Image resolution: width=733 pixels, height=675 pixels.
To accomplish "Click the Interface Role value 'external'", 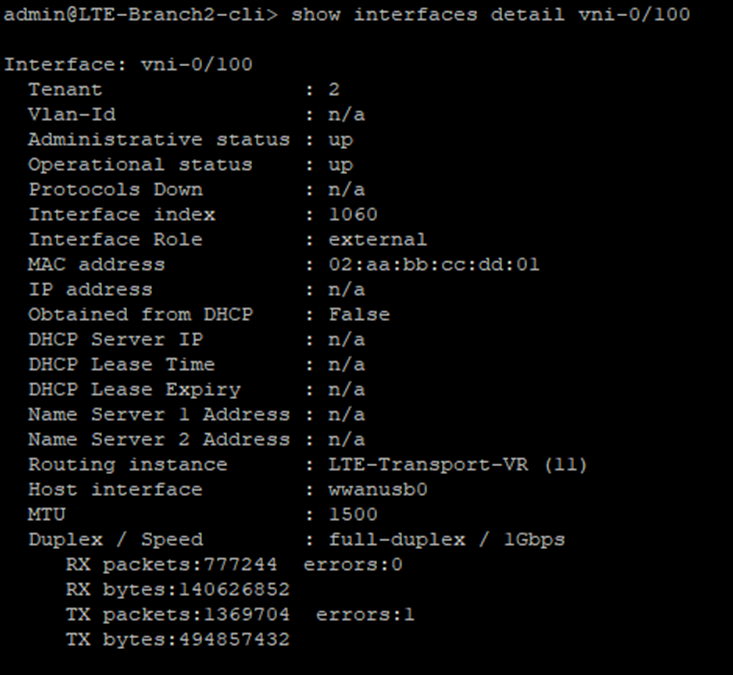I will [378, 239].
